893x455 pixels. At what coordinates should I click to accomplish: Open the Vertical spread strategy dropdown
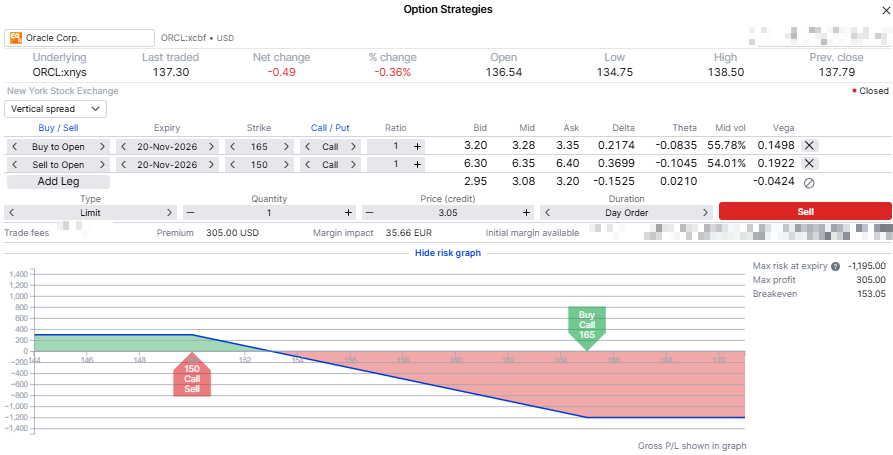click(x=55, y=109)
